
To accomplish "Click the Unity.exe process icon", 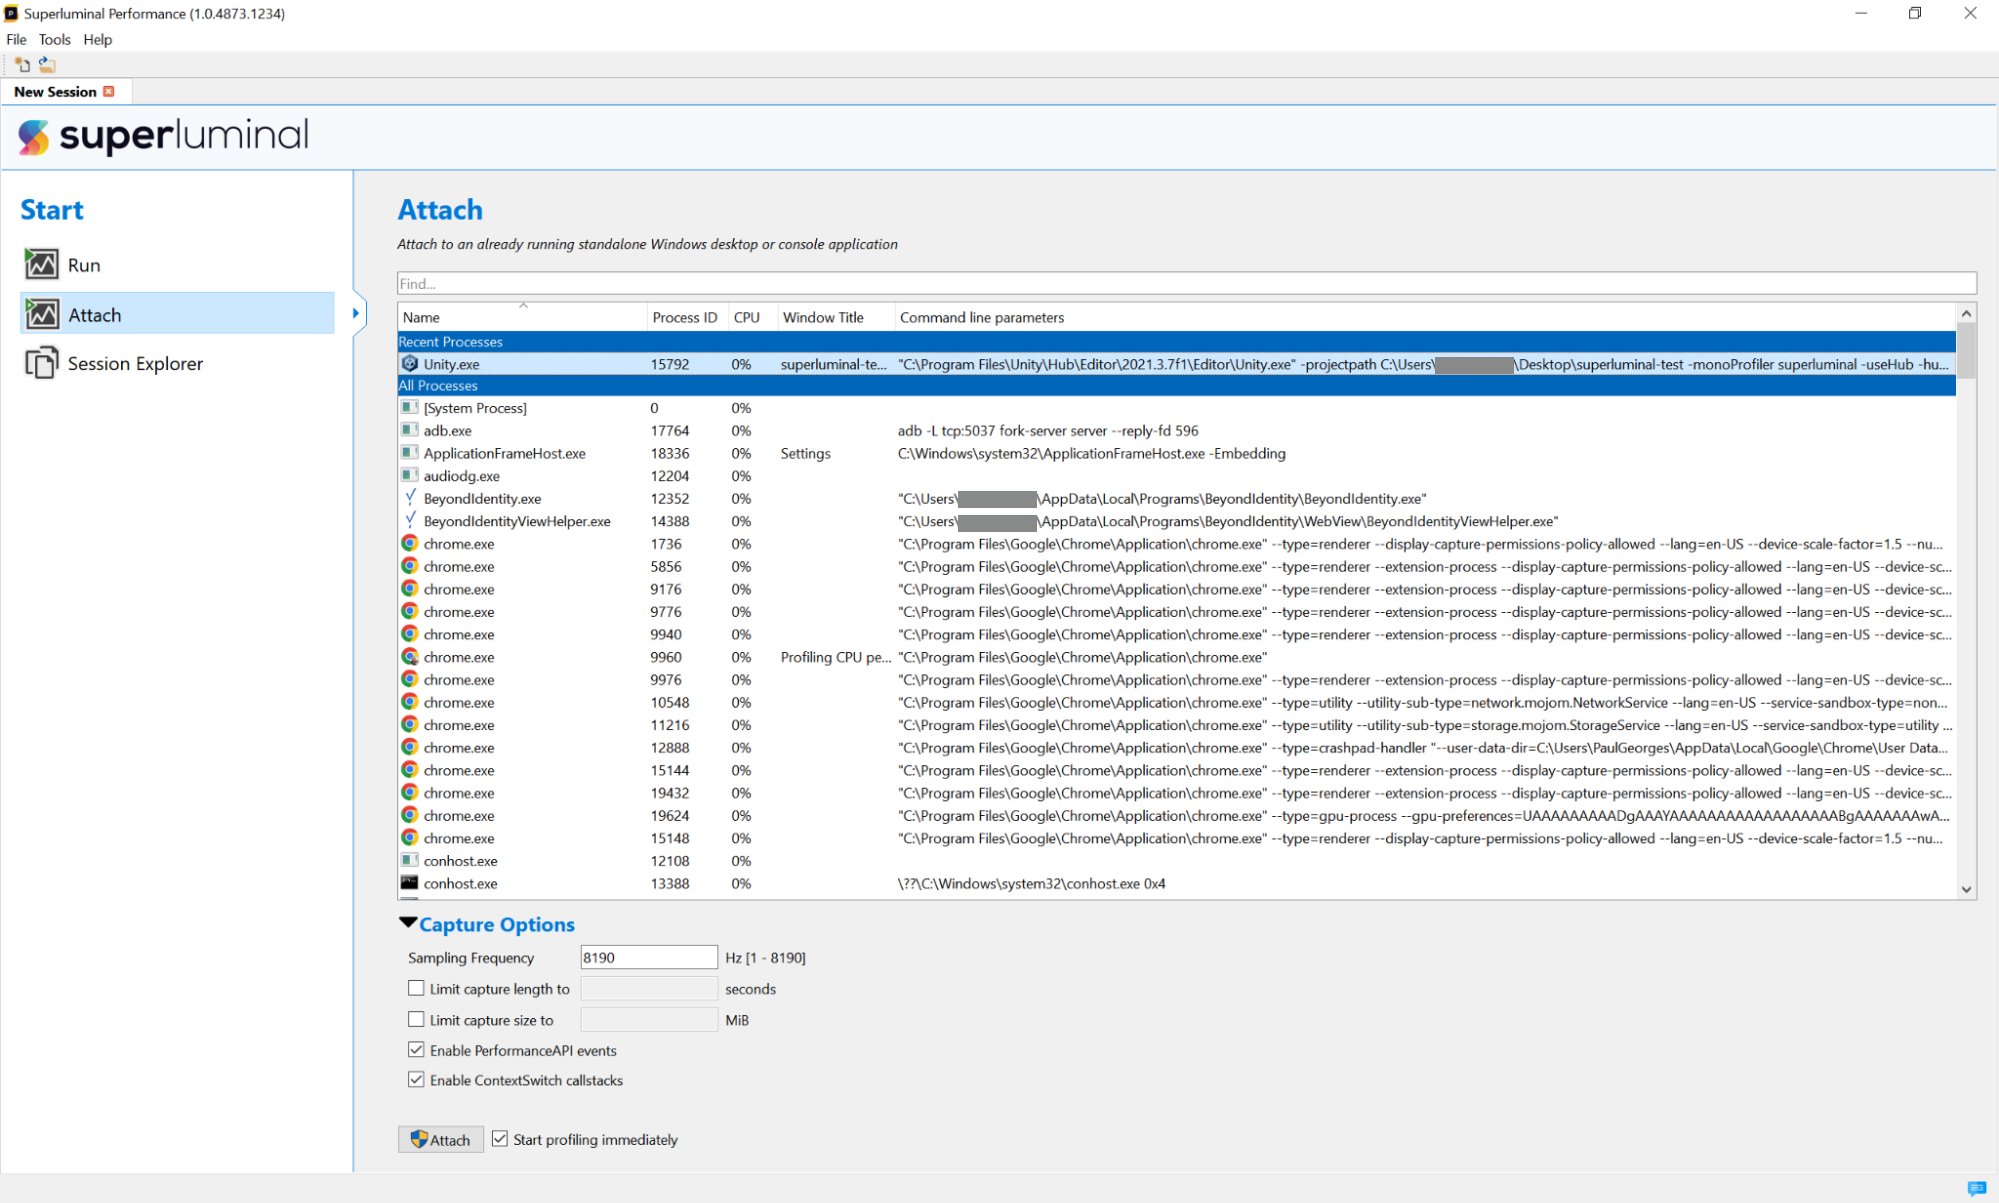I will [410, 364].
